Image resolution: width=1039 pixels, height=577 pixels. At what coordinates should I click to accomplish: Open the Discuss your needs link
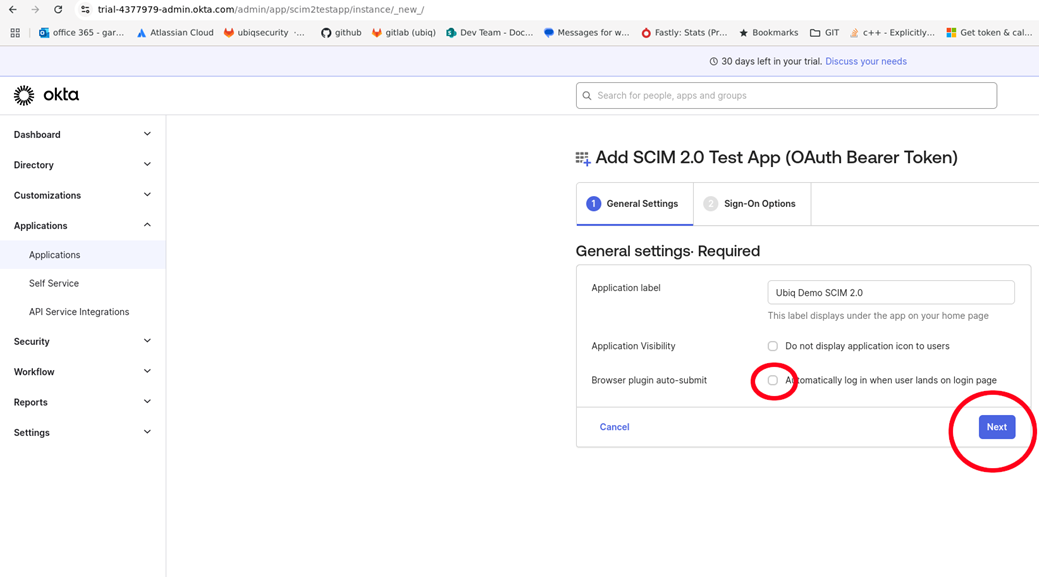click(866, 62)
